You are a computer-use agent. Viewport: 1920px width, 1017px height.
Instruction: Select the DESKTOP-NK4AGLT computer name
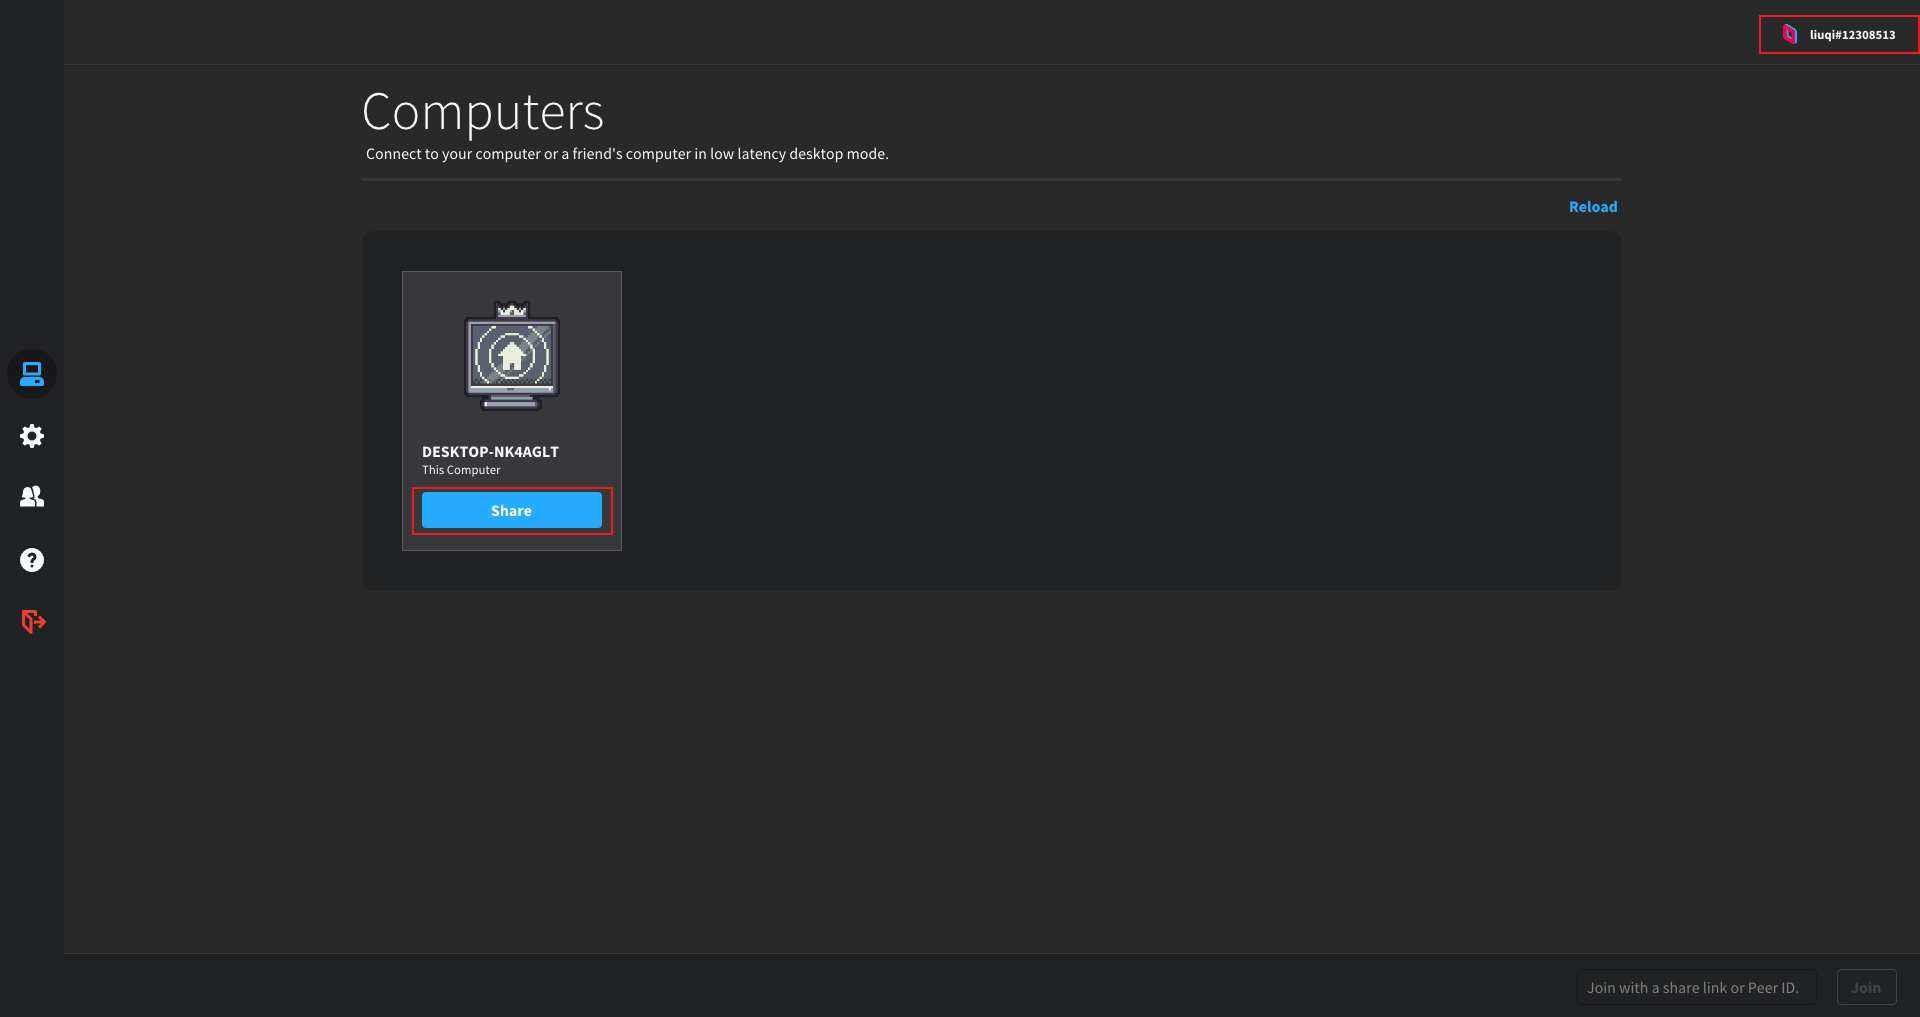coord(490,452)
